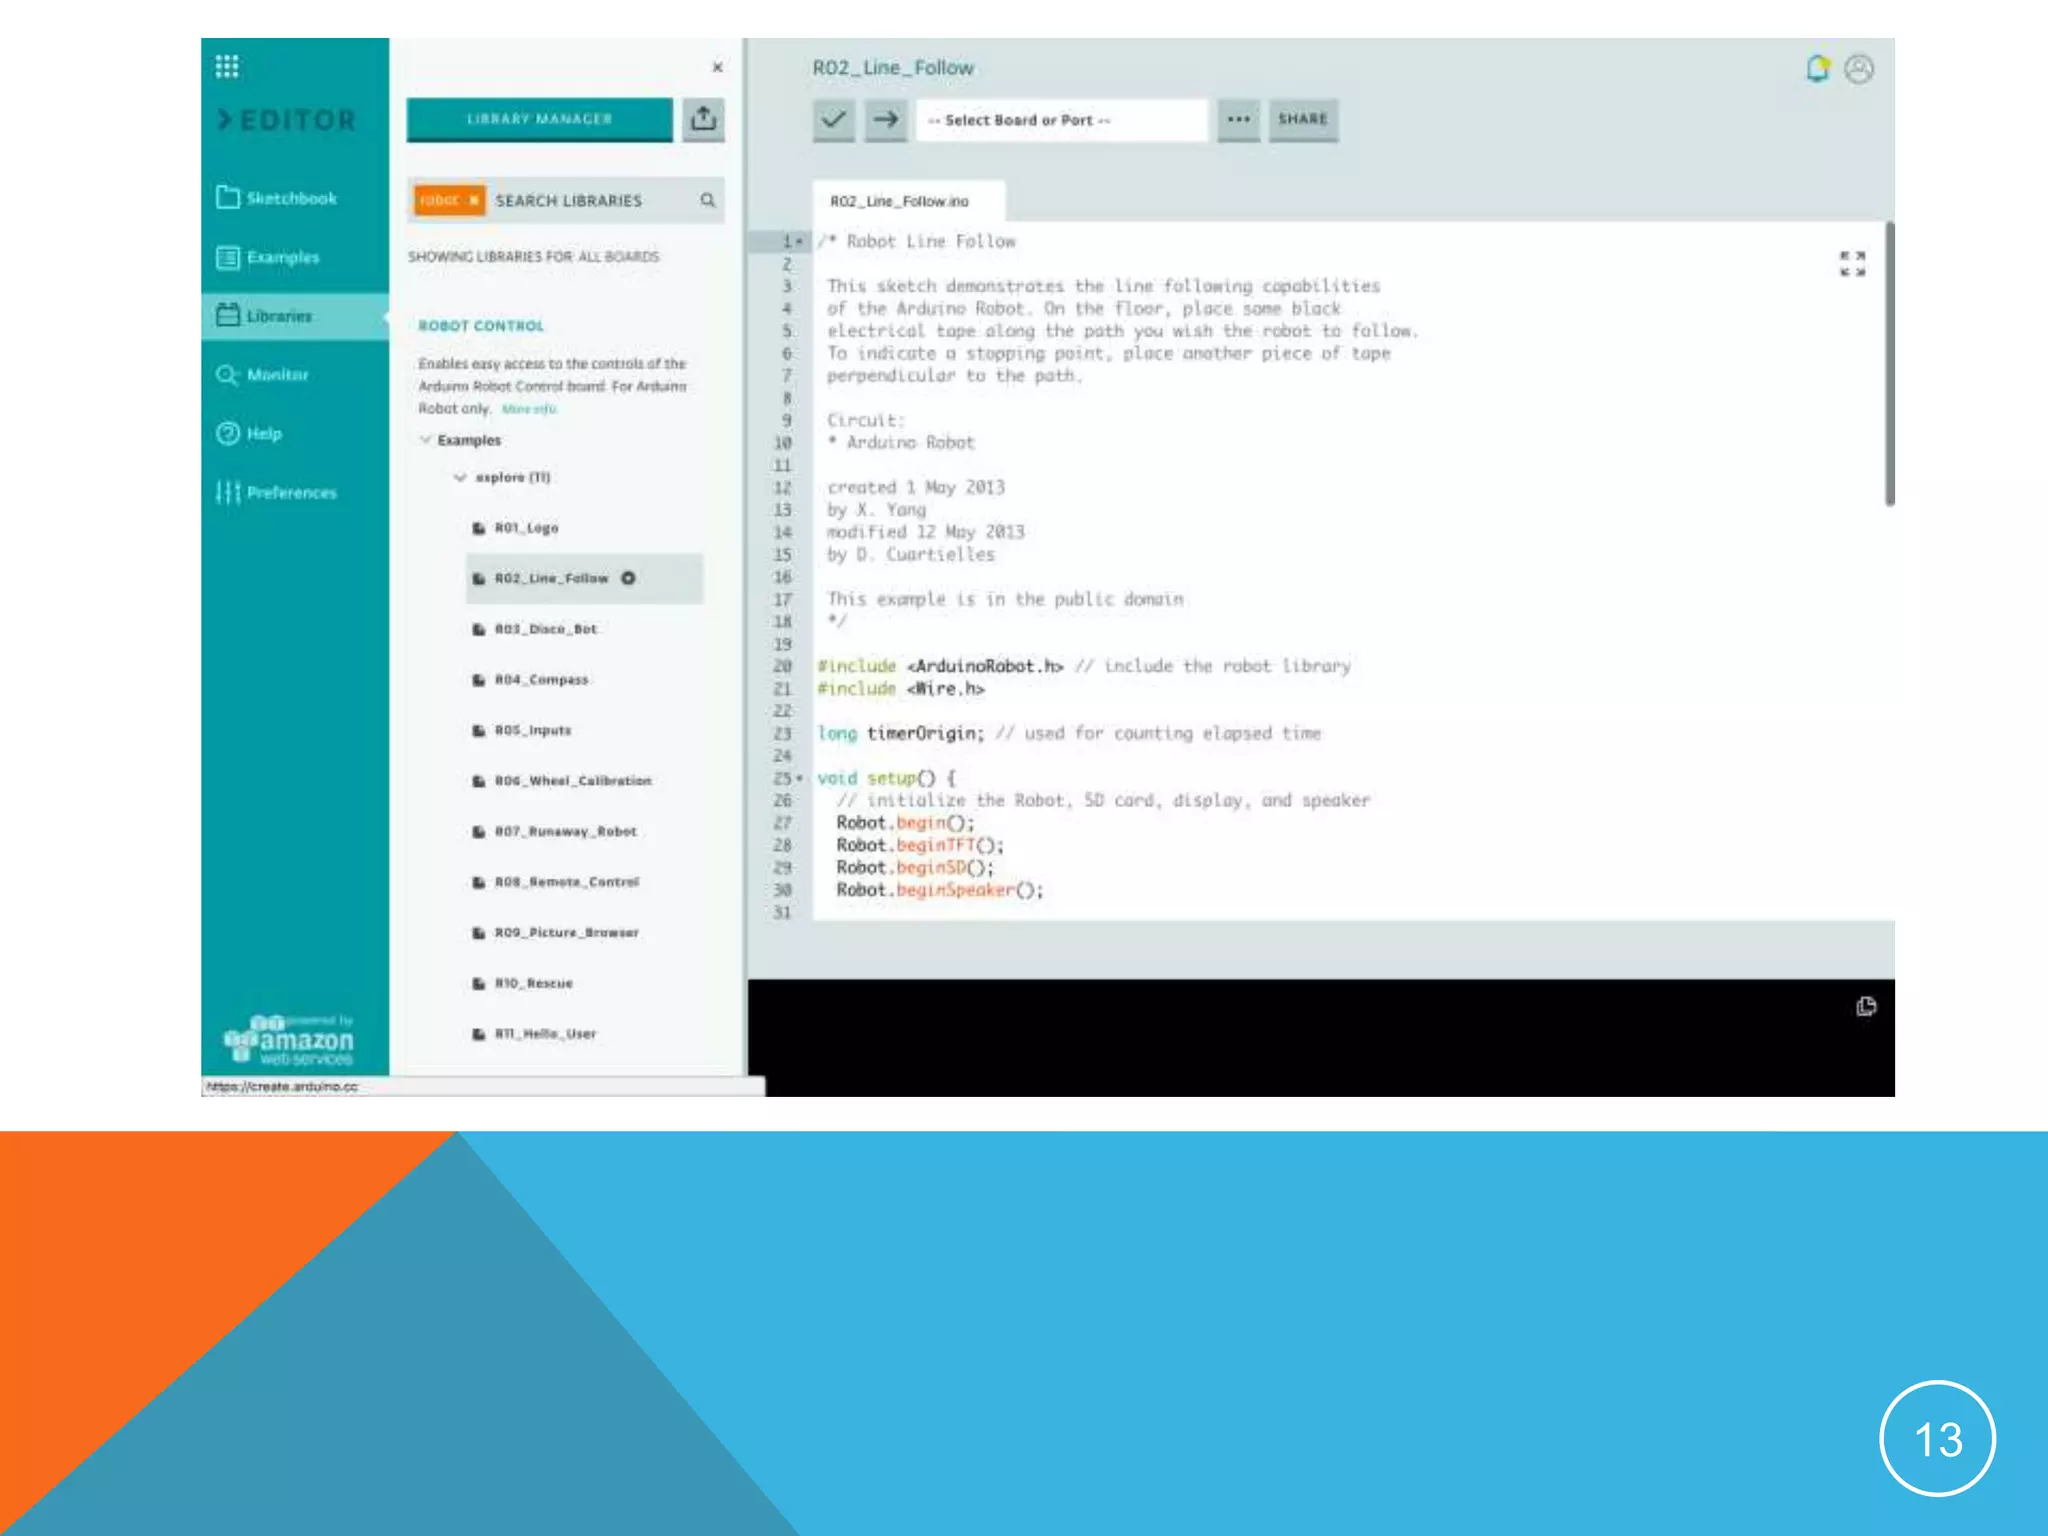Open the apps grid menu icon

point(227,67)
